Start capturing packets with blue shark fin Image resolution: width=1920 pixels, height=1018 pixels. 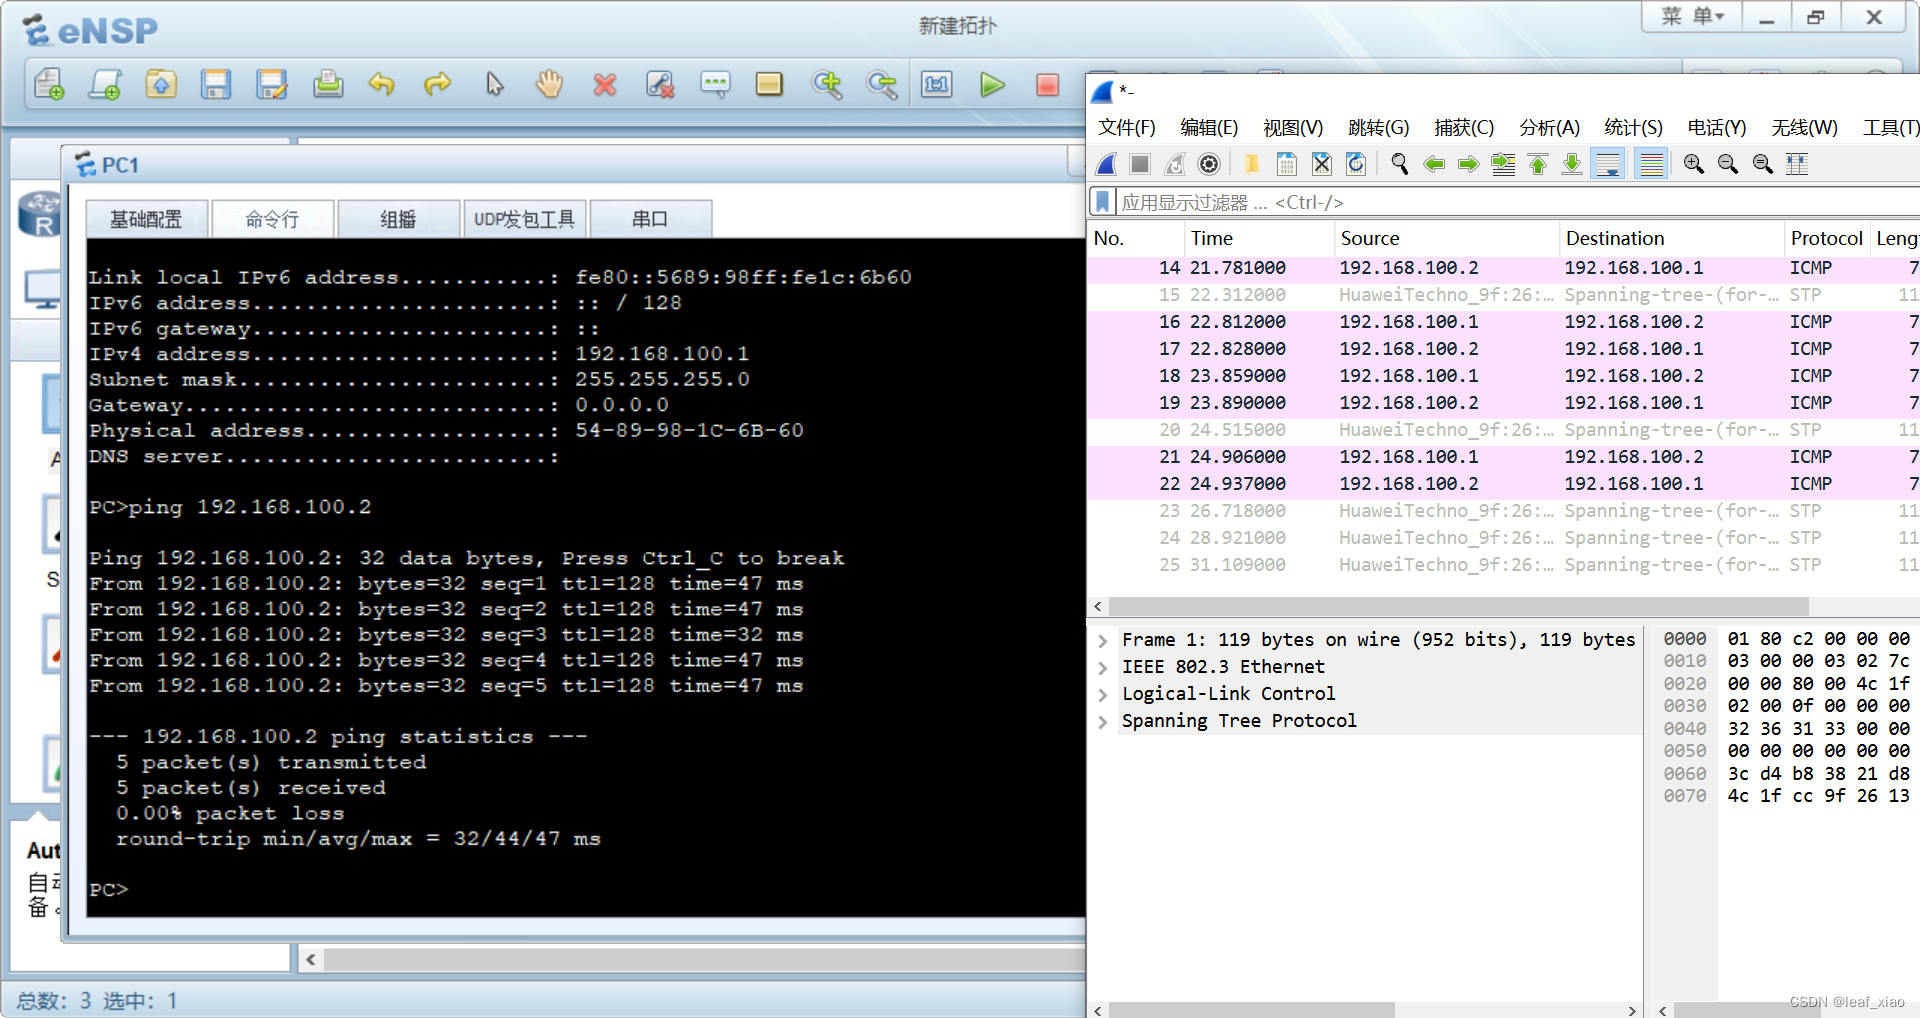pos(1107,164)
